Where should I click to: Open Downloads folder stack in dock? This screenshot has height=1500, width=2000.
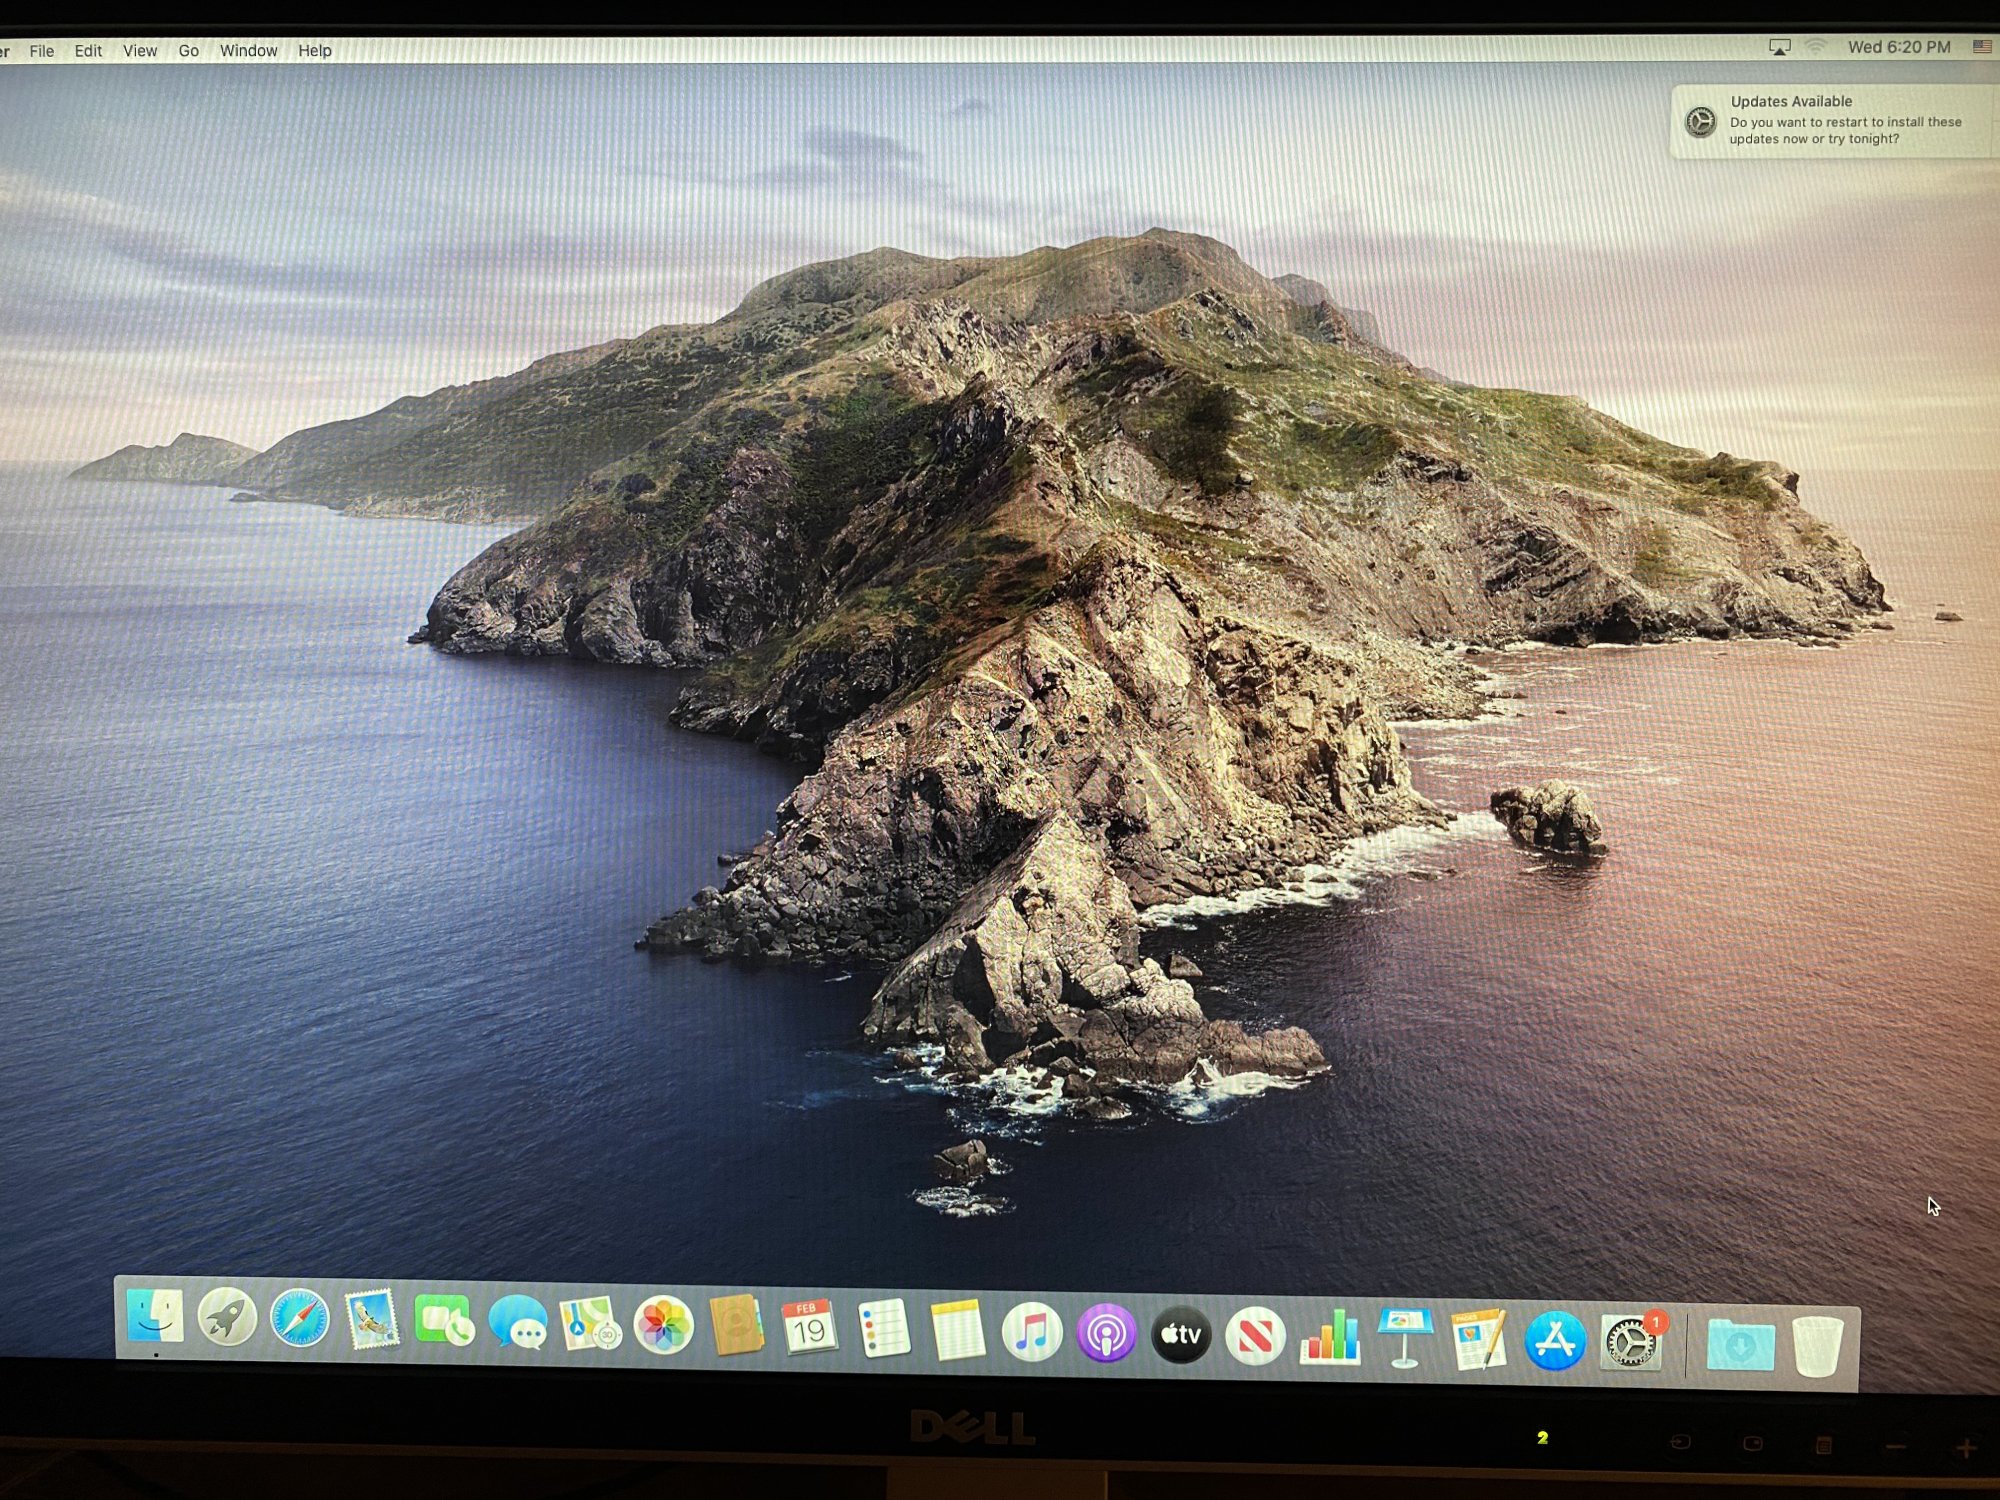pyautogui.click(x=1740, y=1345)
